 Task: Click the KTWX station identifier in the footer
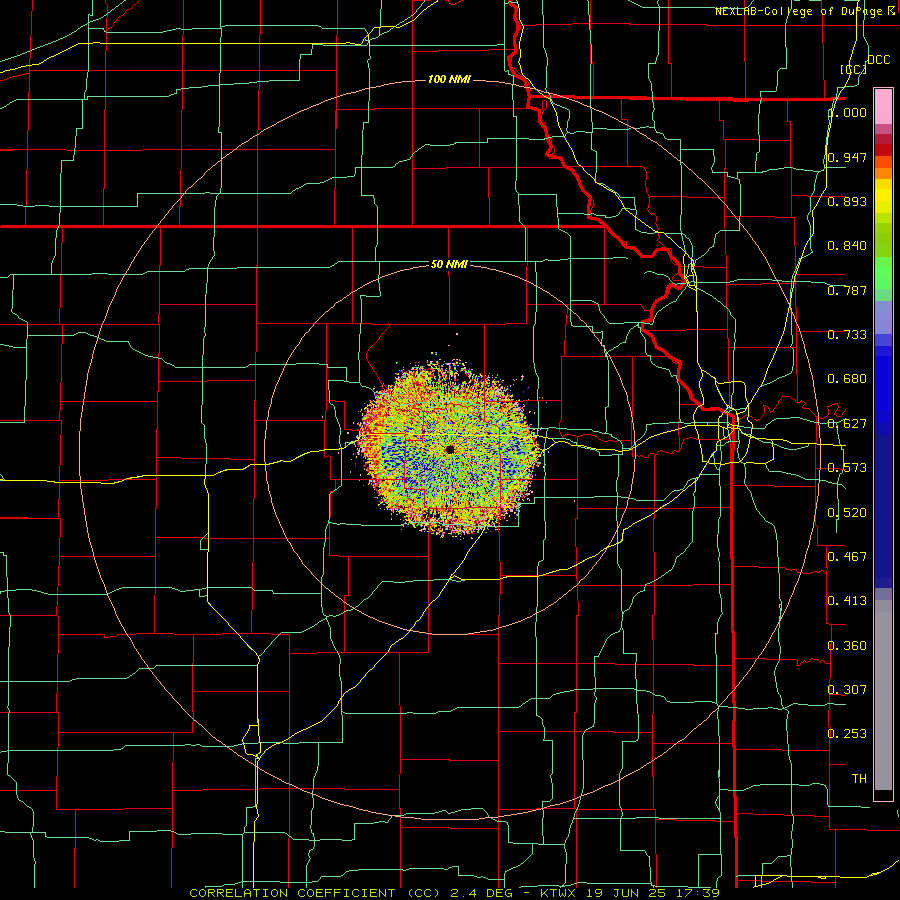(x=558, y=893)
